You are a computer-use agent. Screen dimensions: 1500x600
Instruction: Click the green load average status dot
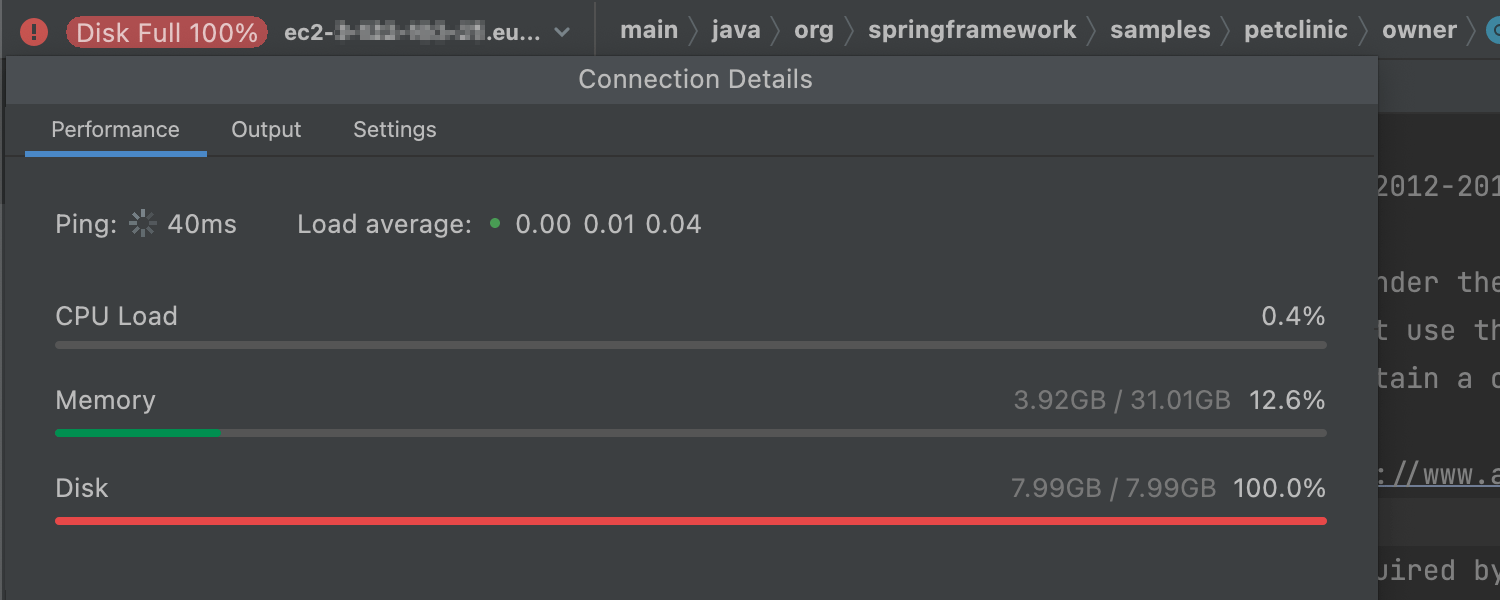(x=495, y=223)
